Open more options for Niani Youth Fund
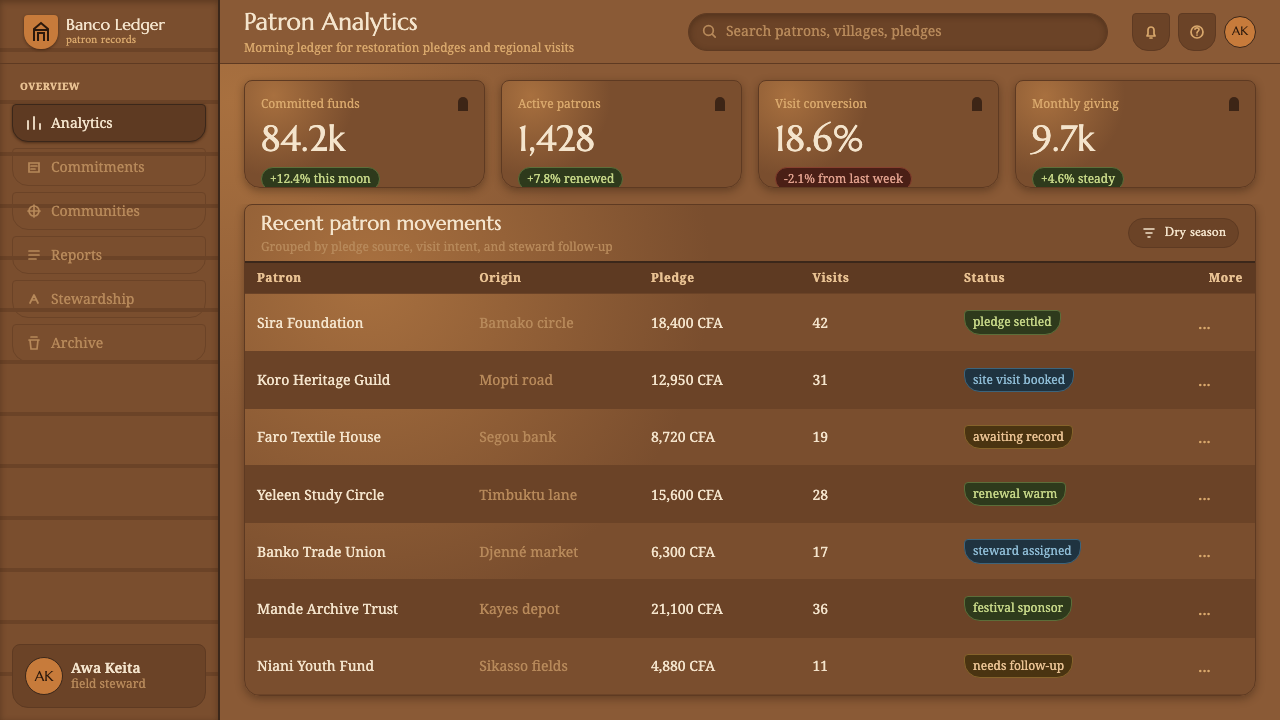 (1204, 669)
